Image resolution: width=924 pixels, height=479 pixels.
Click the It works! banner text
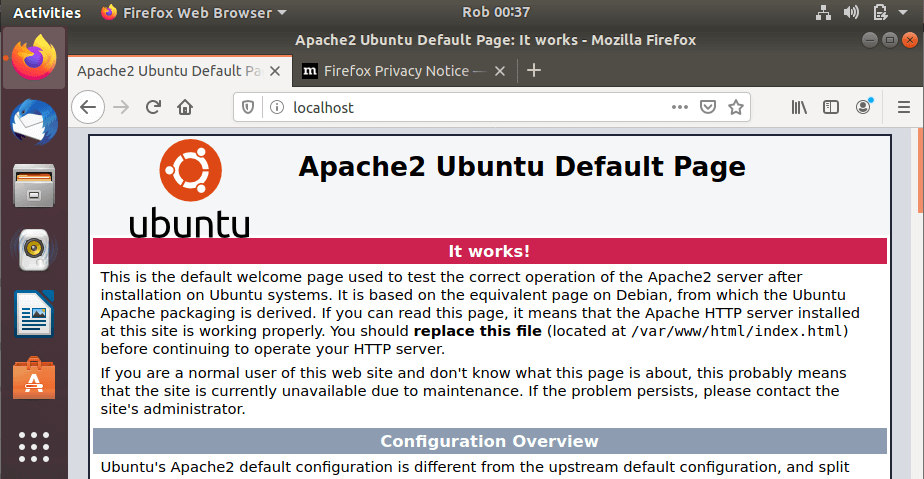click(x=489, y=251)
